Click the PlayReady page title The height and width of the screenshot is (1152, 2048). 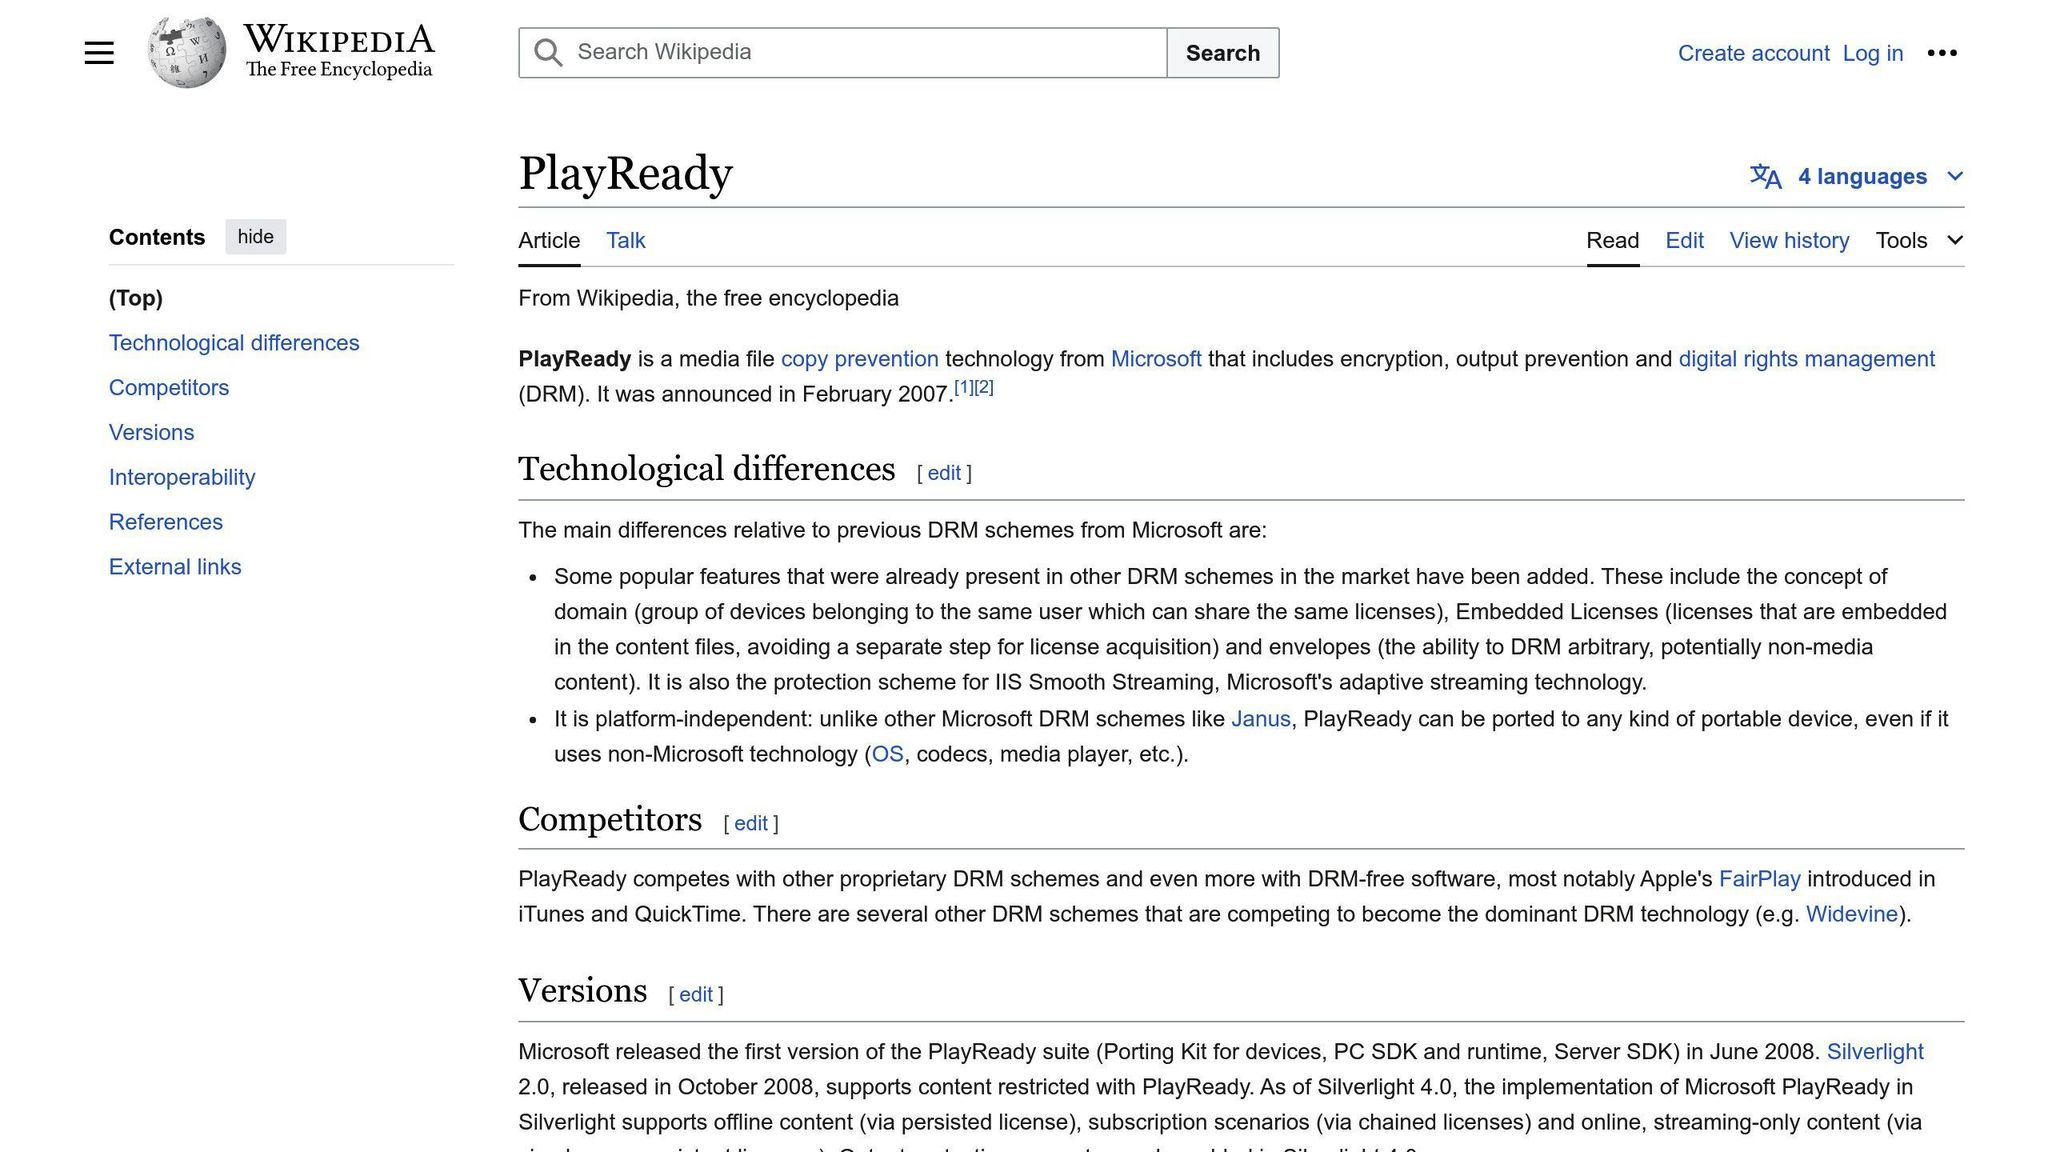click(625, 174)
